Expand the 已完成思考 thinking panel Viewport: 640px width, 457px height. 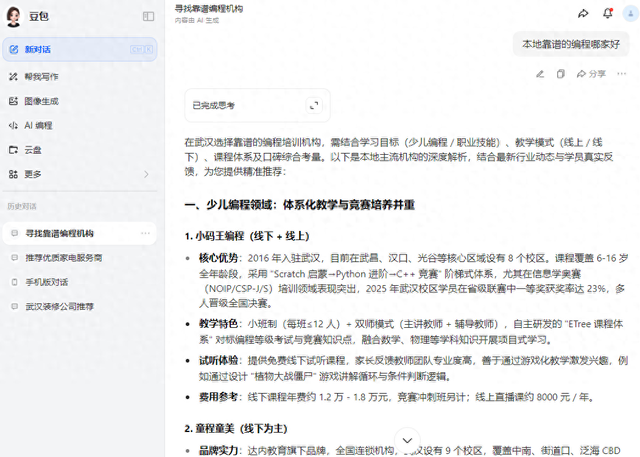(x=314, y=105)
